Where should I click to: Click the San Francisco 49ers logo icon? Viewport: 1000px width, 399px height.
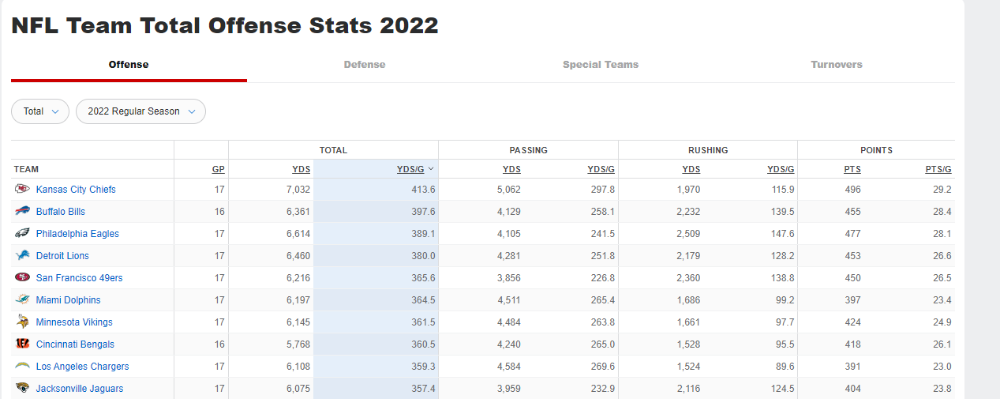click(22, 277)
